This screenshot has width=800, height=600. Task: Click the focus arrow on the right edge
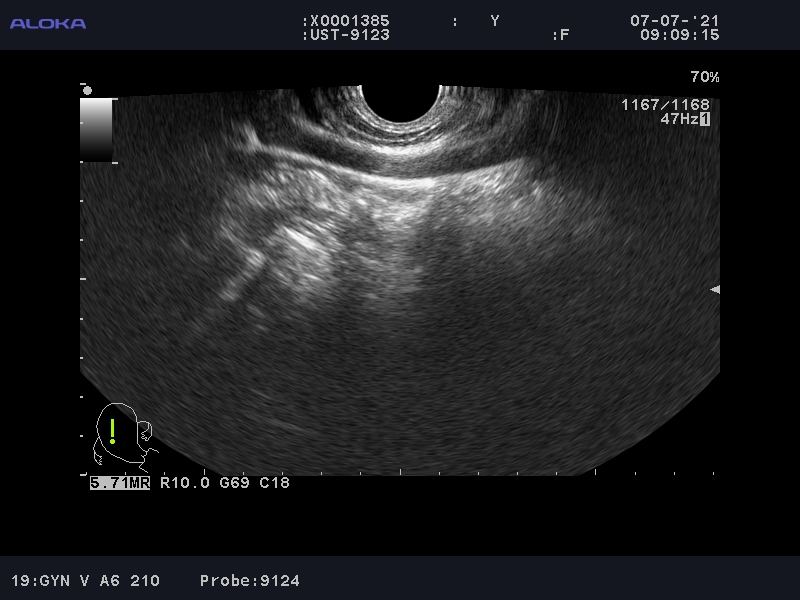click(x=714, y=289)
